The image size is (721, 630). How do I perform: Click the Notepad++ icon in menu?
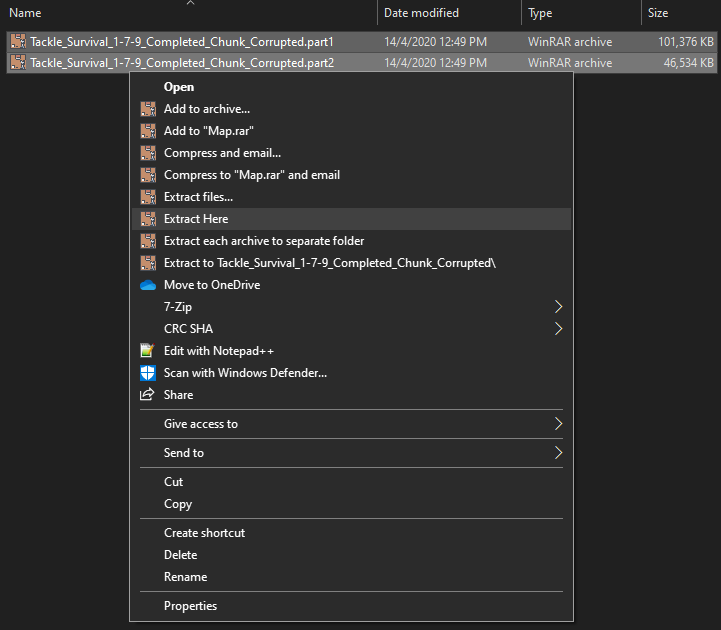[147, 351]
